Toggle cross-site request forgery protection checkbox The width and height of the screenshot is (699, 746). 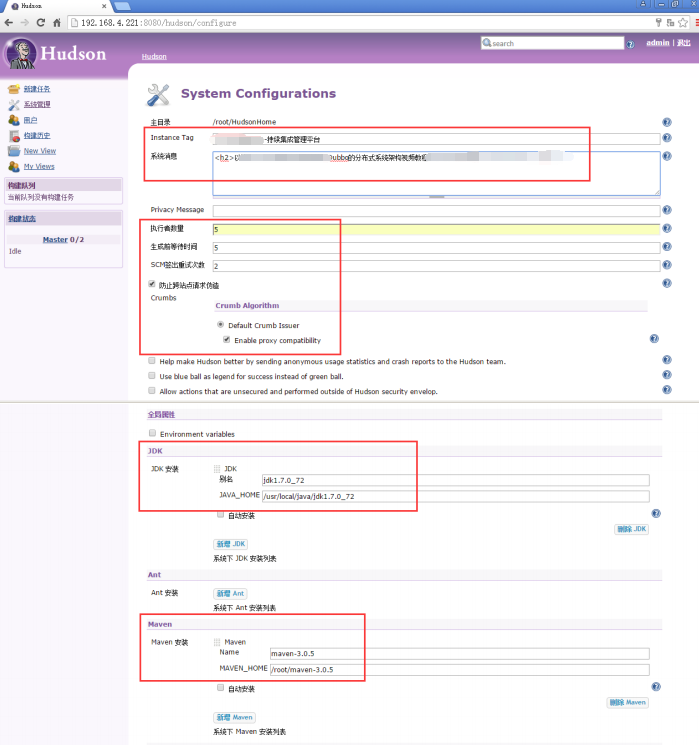152,284
